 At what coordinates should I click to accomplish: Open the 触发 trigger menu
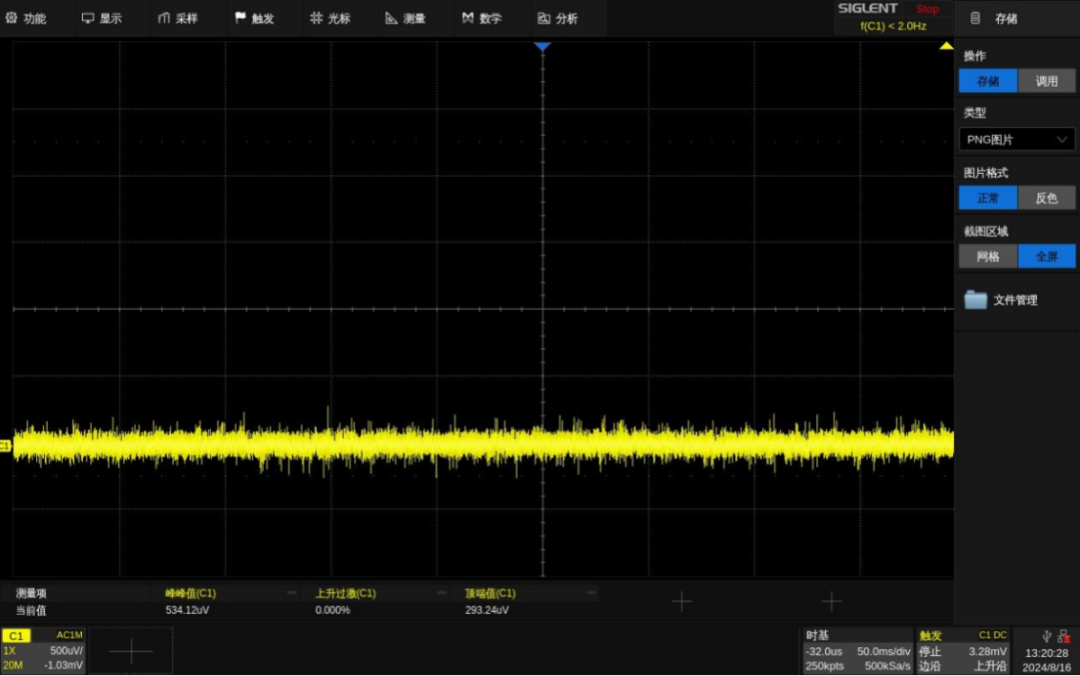pyautogui.click(x=254, y=19)
